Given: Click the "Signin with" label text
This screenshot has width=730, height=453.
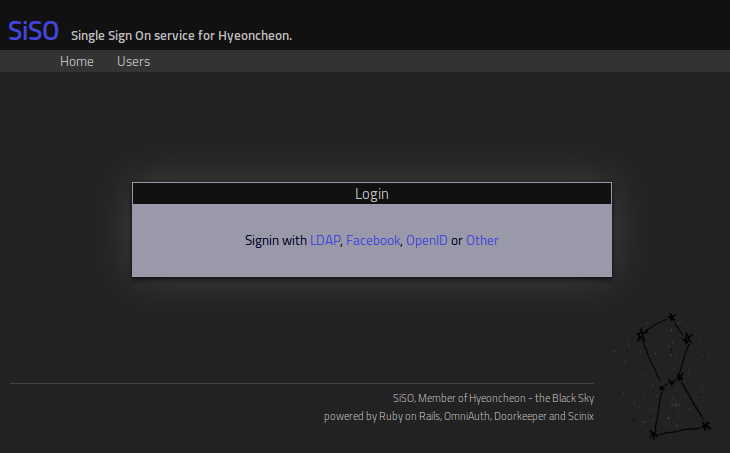Looking at the screenshot, I should coord(276,241).
